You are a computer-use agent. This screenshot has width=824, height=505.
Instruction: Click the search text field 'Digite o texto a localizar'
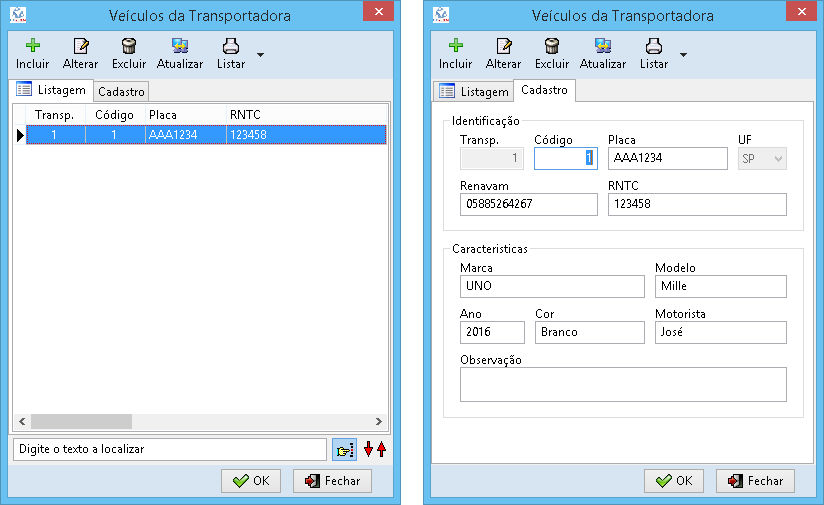[x=170, y=449]
